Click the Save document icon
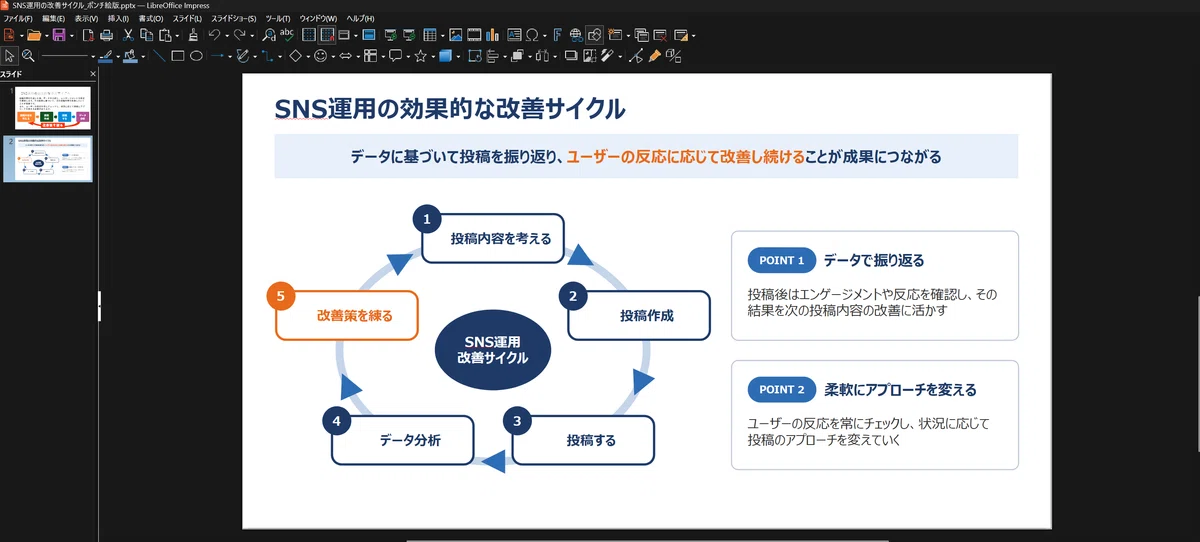Image resolution: width=1200 pixels, height=542 pixels. pyautogui.click(x=59, y=35)
